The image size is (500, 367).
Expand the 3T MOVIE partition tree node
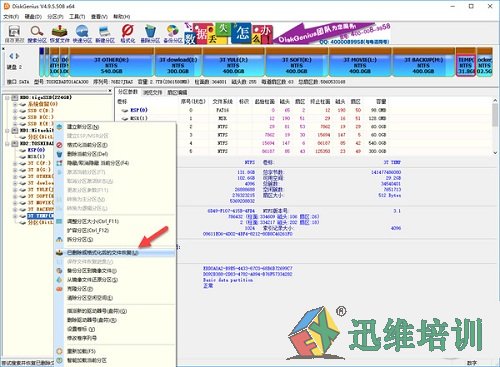[15, 203]
